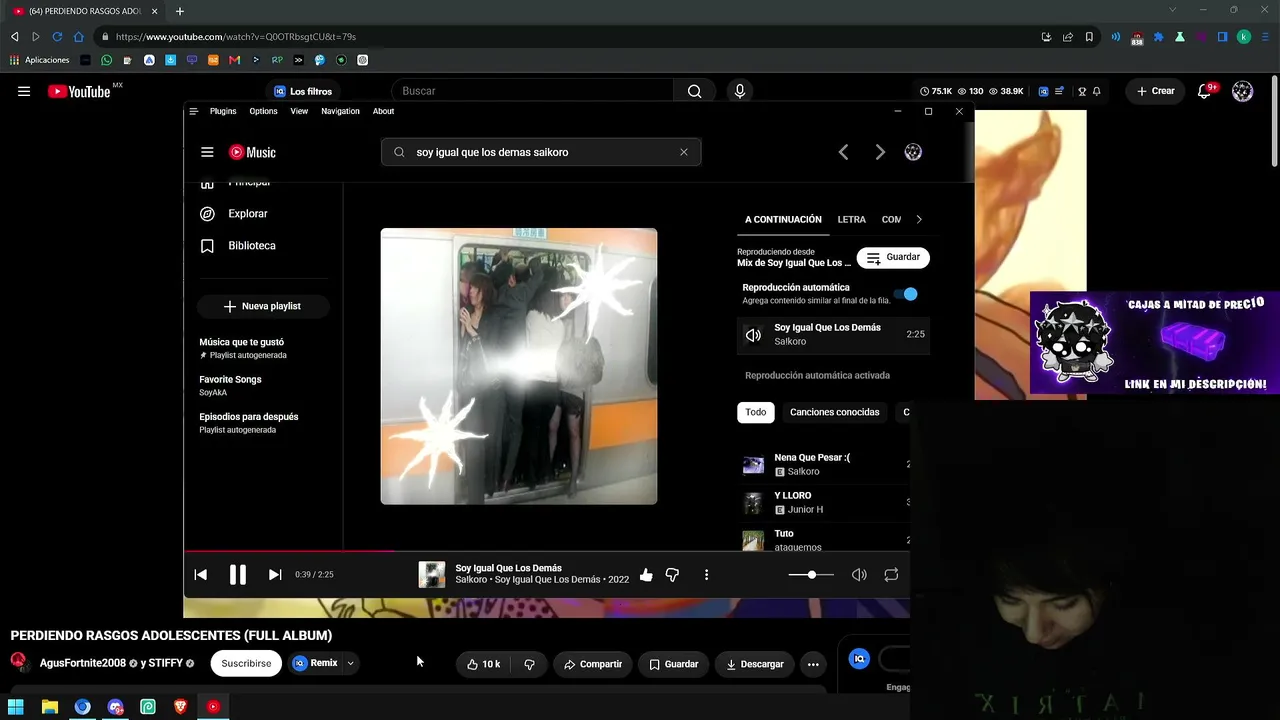Open more video actions ellipsis
1280x720 pixels.
pos(813,664)
